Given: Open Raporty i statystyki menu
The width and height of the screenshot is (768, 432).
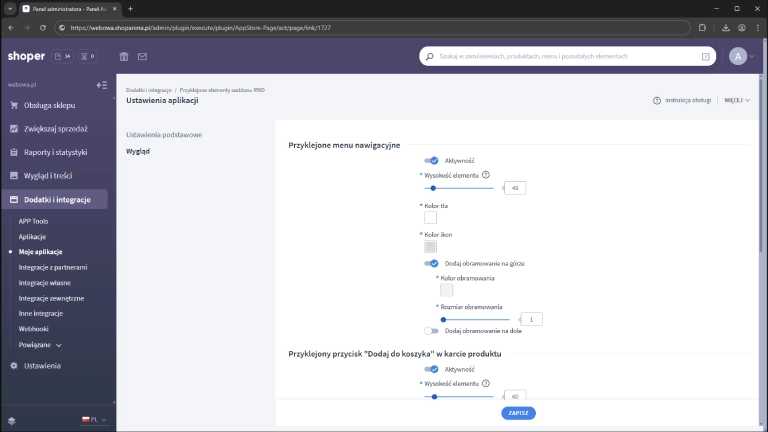Looking at the screenshot, I should [56, 153].
